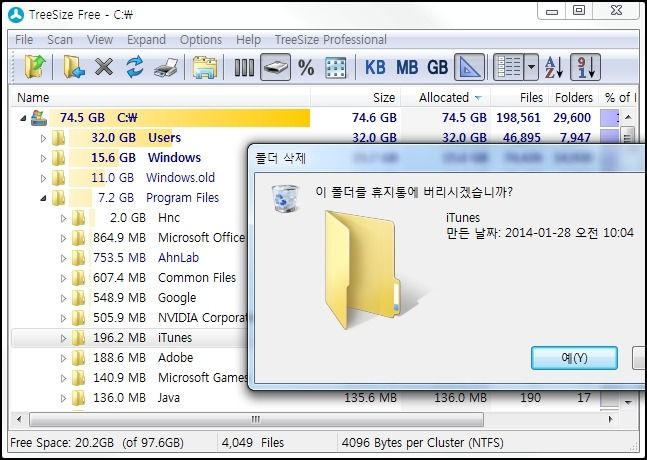Toggle automatic units triangle ruler icon
647x460 pixels.
point(470,67)
